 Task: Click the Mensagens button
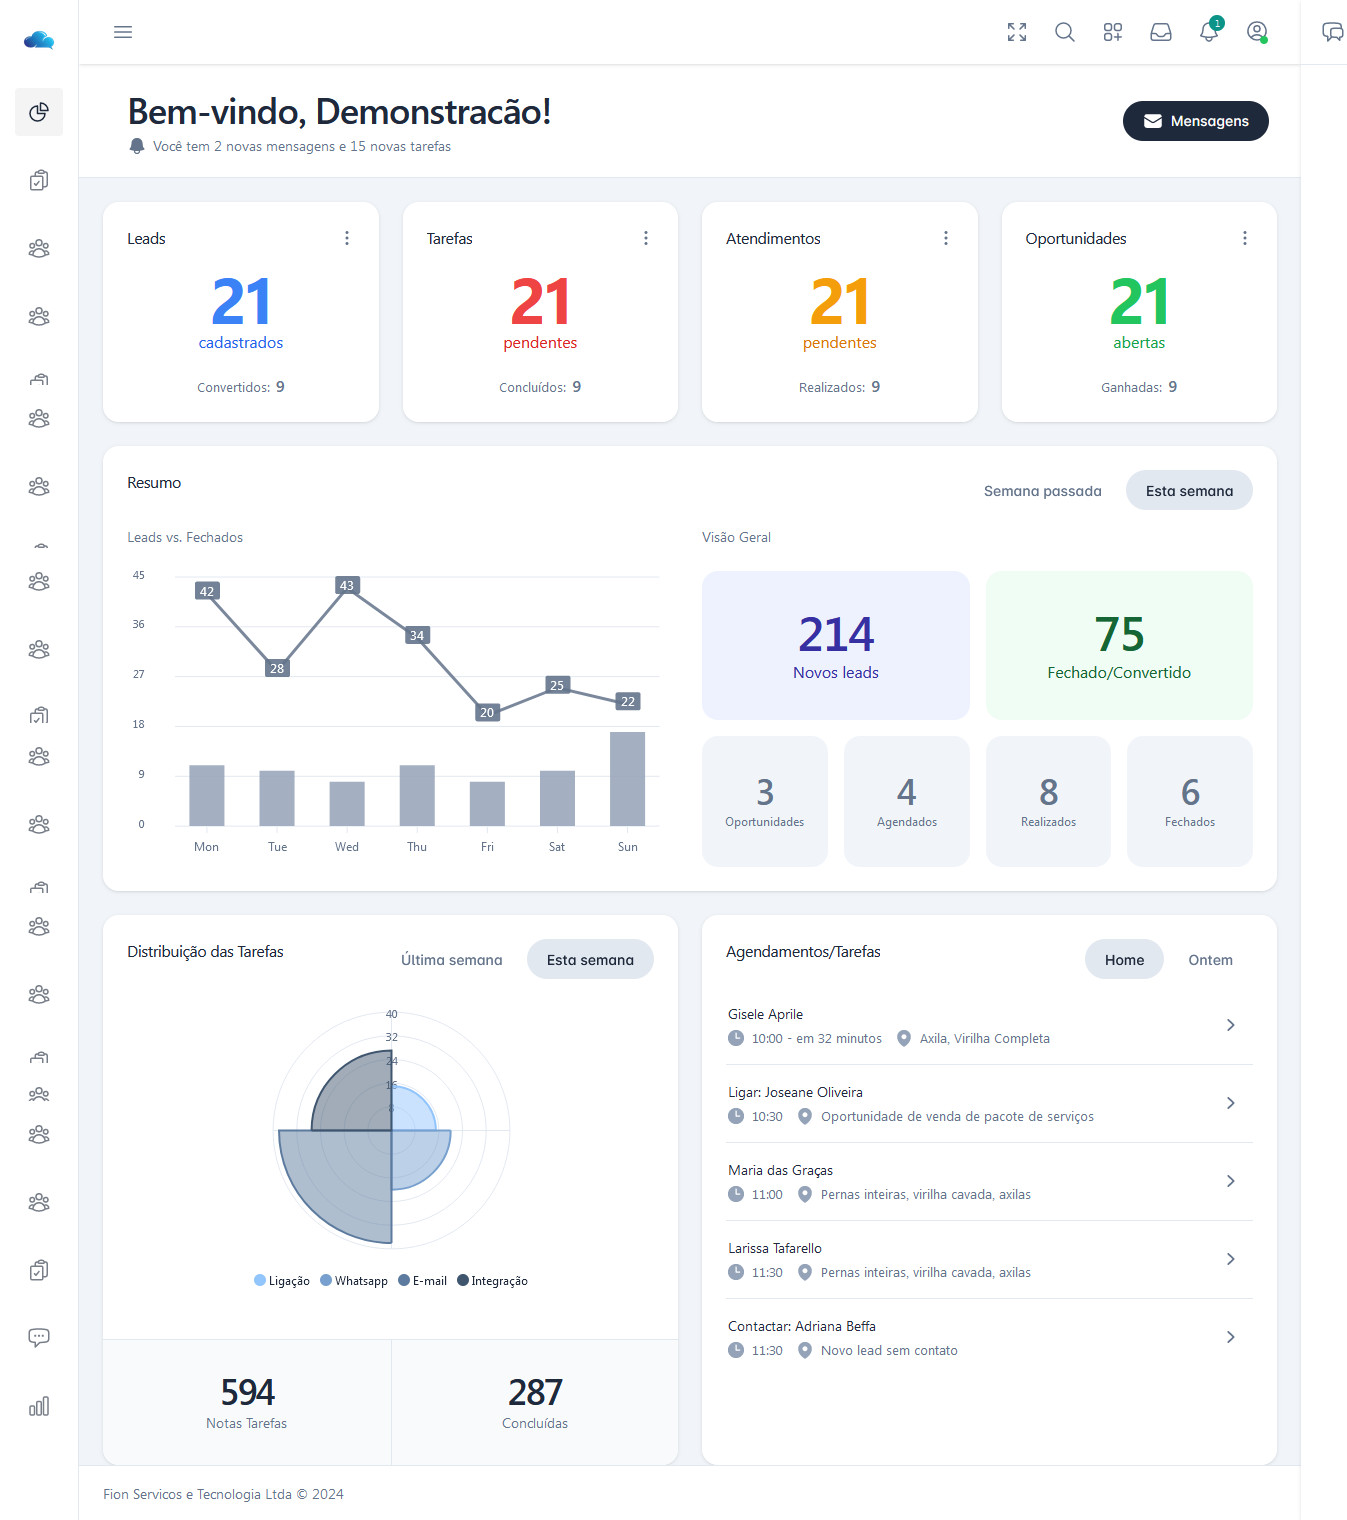(x=1195, y=121)
